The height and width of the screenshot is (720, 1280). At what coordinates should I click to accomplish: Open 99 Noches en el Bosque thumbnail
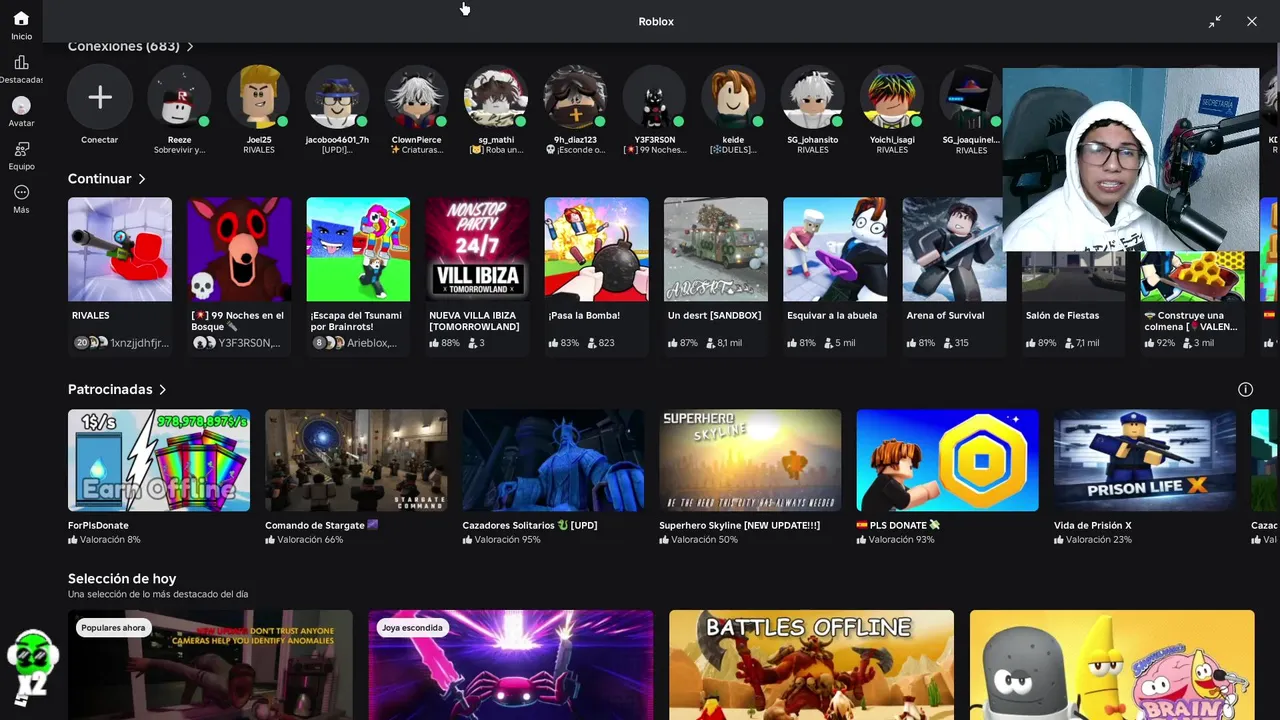239,249
